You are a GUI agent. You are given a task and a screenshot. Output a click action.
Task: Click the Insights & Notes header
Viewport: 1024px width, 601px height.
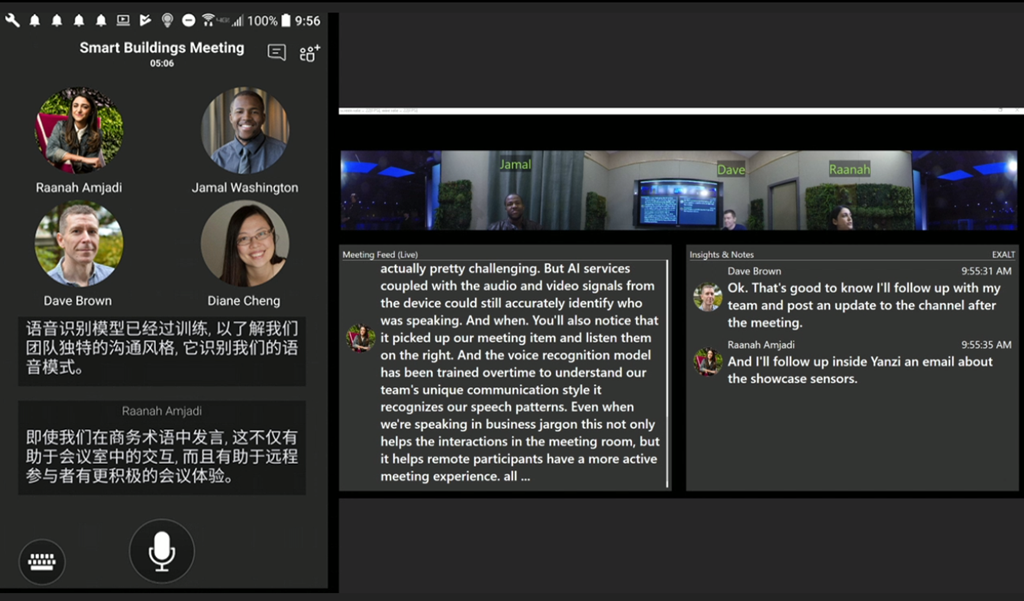click(722, 255)
